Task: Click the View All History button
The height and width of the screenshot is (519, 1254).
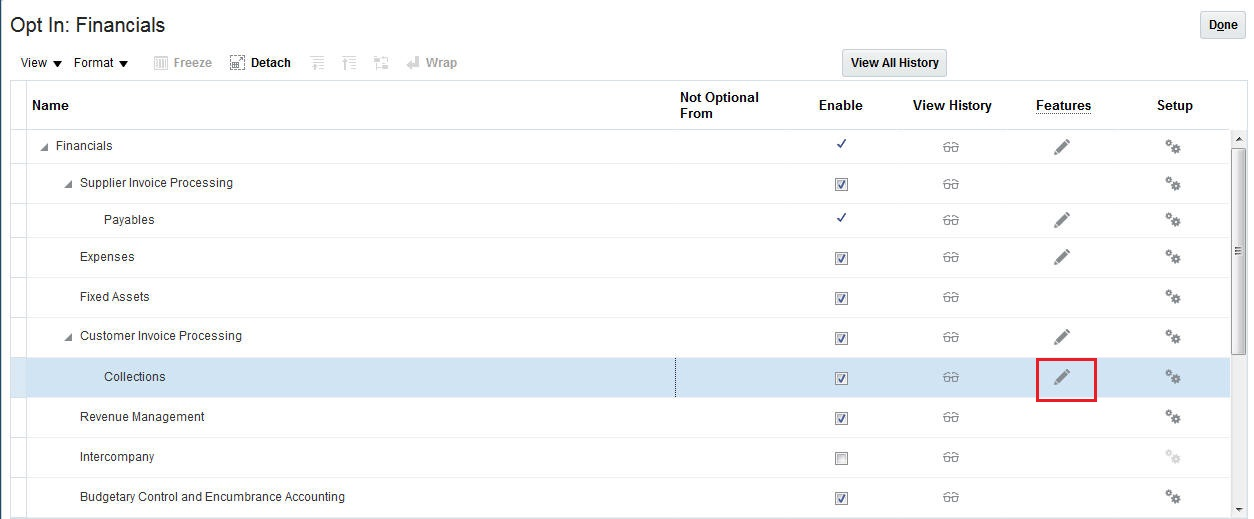Action: pos(894,63)
